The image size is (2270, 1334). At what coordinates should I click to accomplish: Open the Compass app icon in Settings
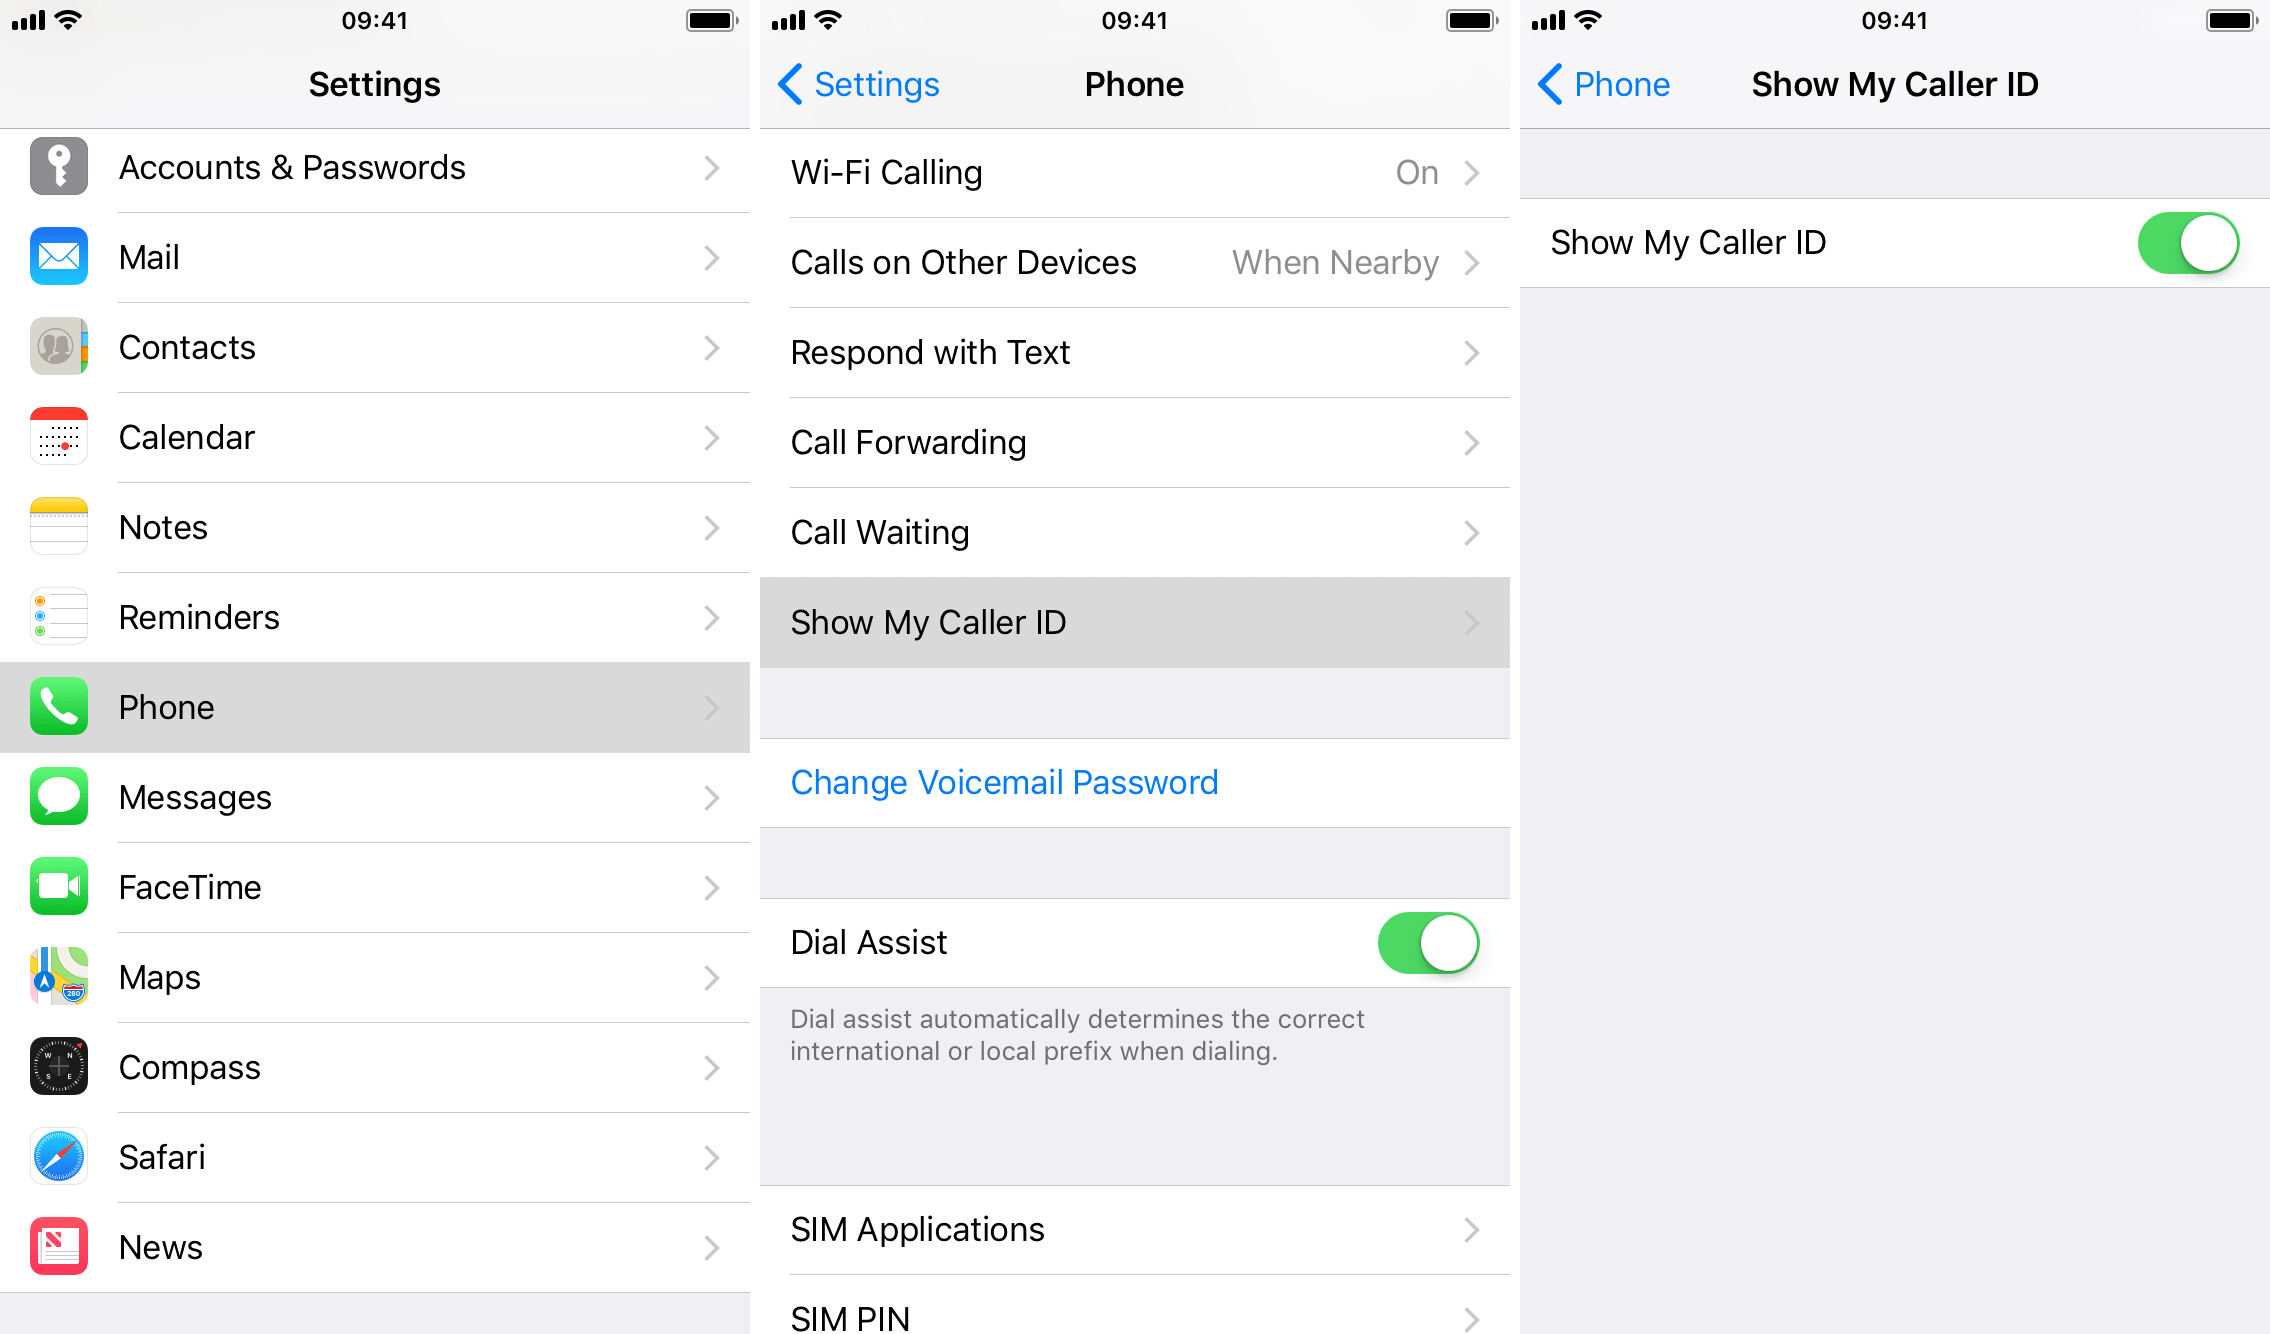[56, 1066]
